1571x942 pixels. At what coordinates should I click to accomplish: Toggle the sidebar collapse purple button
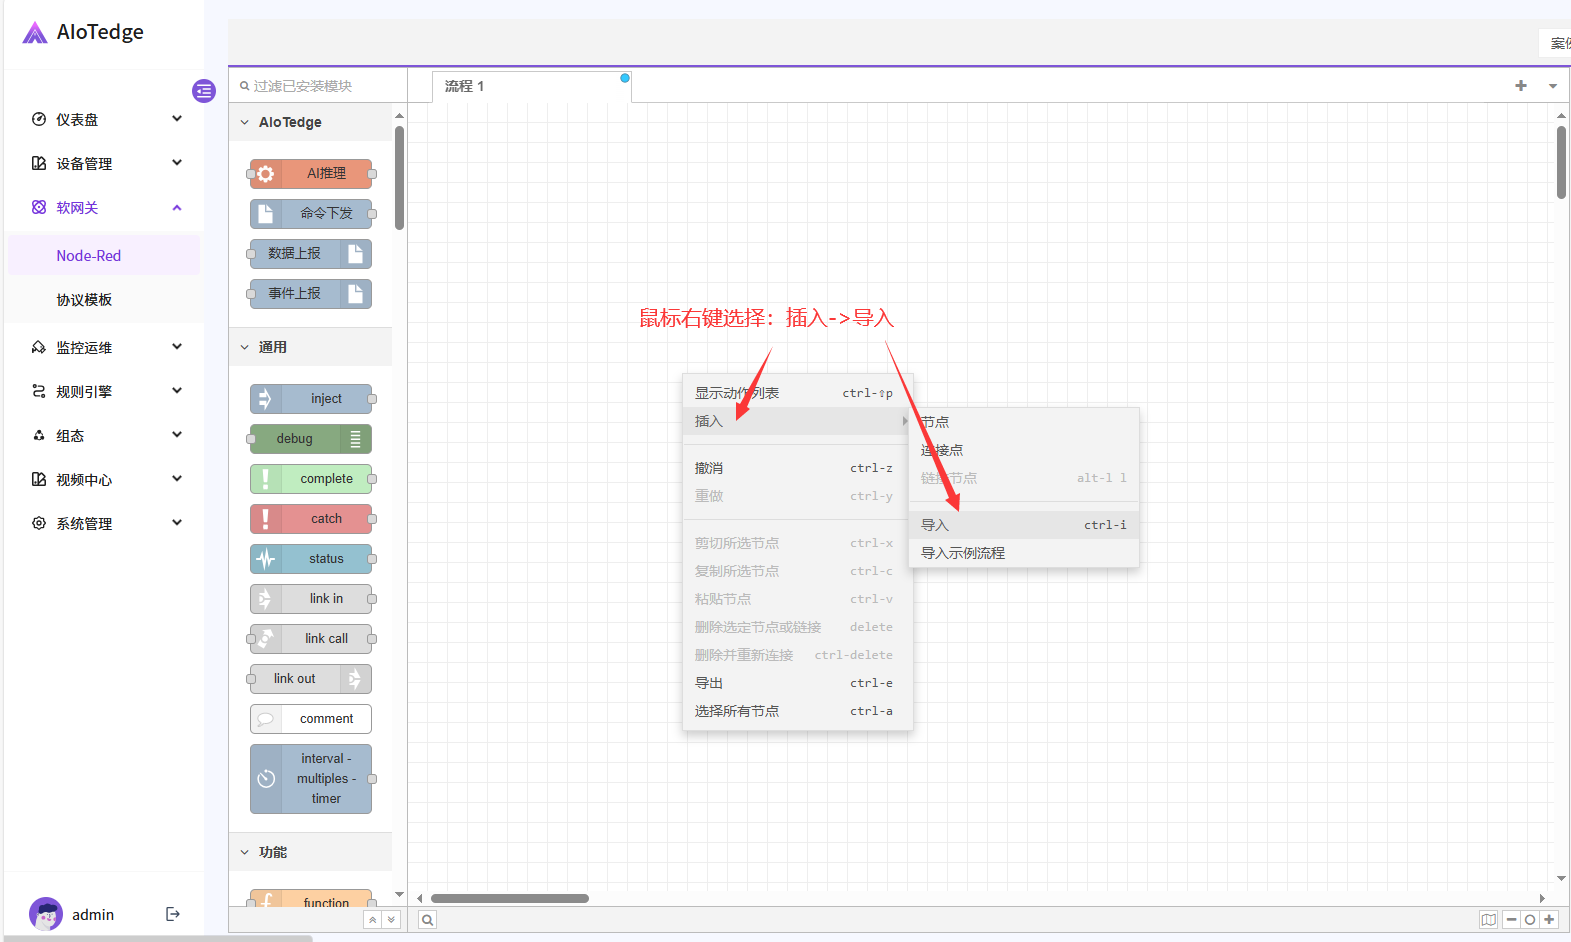pyautogui.click(x=204, y=91)
